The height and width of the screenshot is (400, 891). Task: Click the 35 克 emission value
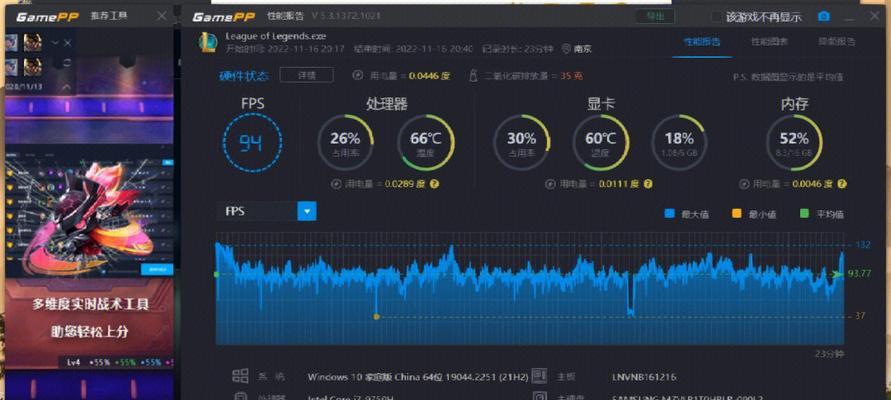(571, 76)
